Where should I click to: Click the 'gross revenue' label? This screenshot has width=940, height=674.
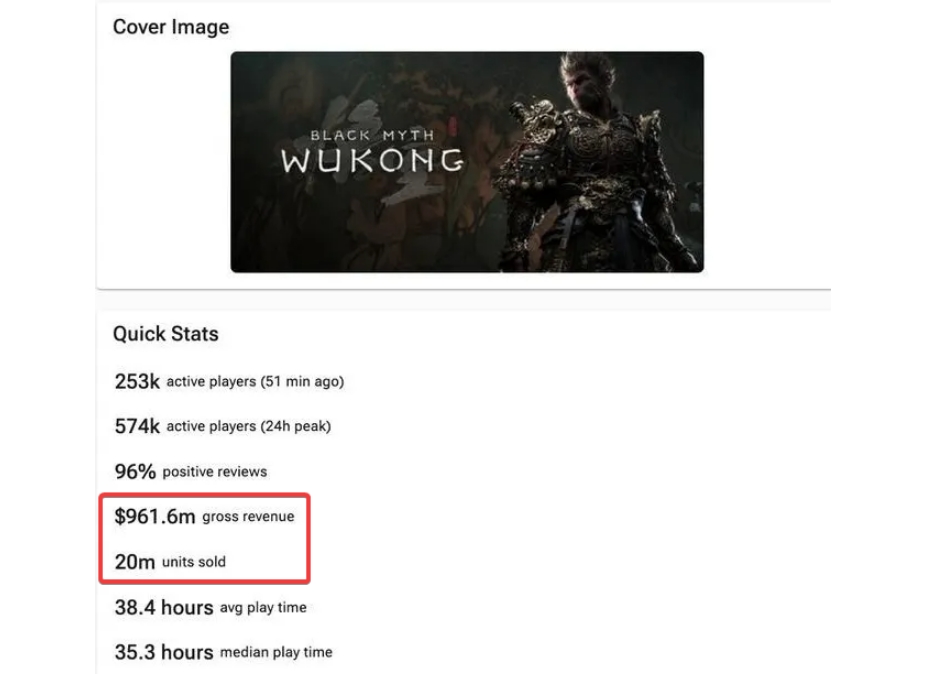coord(248,517)
